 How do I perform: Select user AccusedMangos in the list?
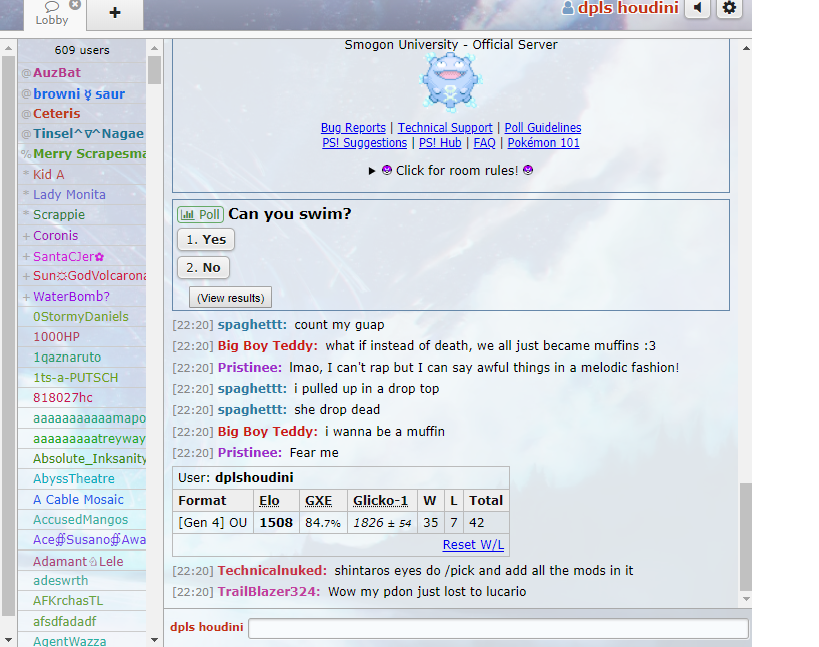click(82, 520)
